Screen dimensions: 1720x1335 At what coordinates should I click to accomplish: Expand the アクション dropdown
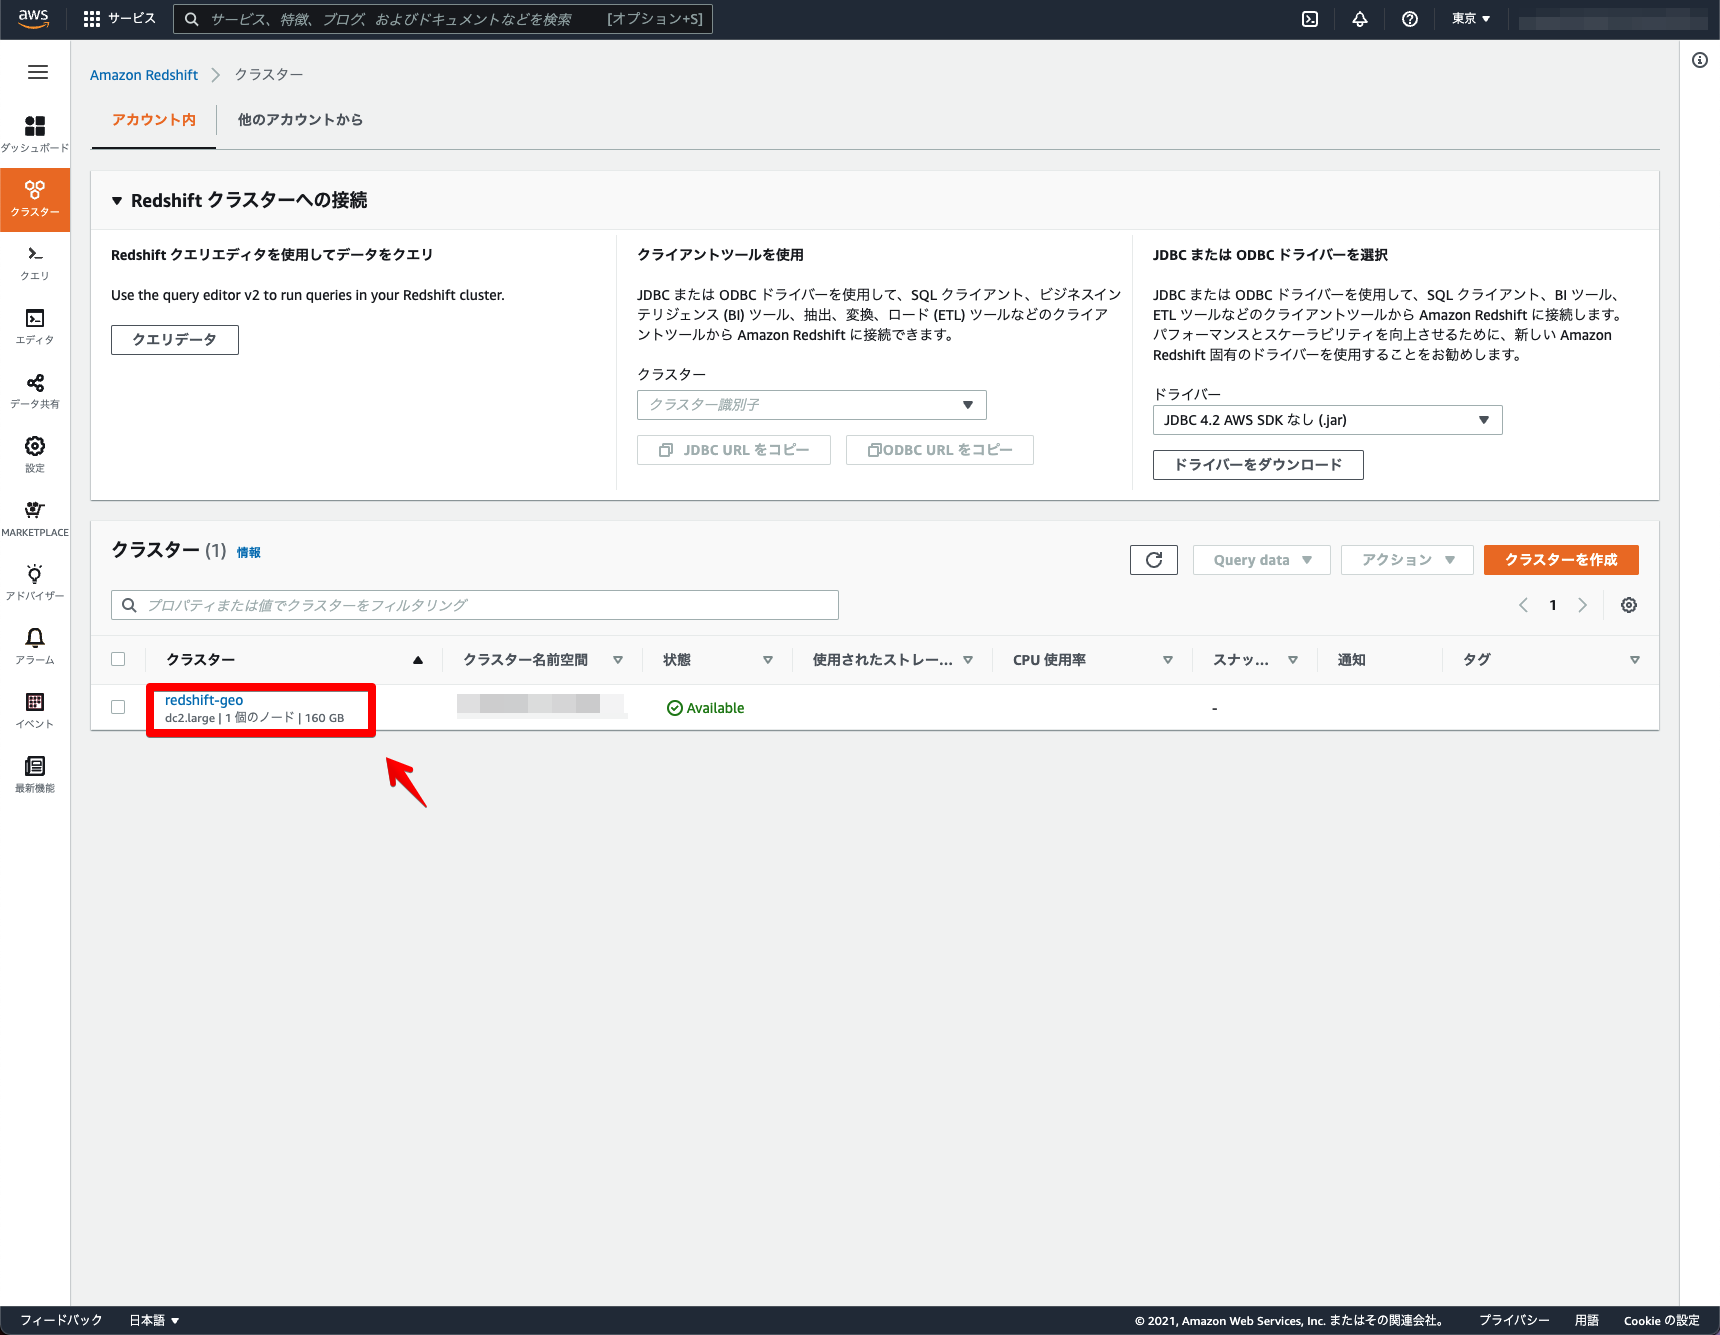[x=1406, y=559]
